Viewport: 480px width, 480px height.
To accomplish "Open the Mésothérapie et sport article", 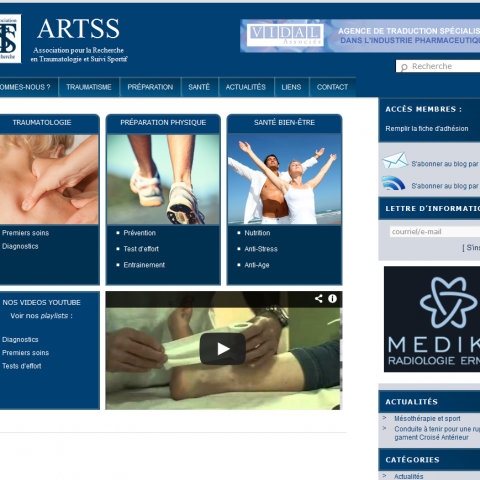I will 427,418.
